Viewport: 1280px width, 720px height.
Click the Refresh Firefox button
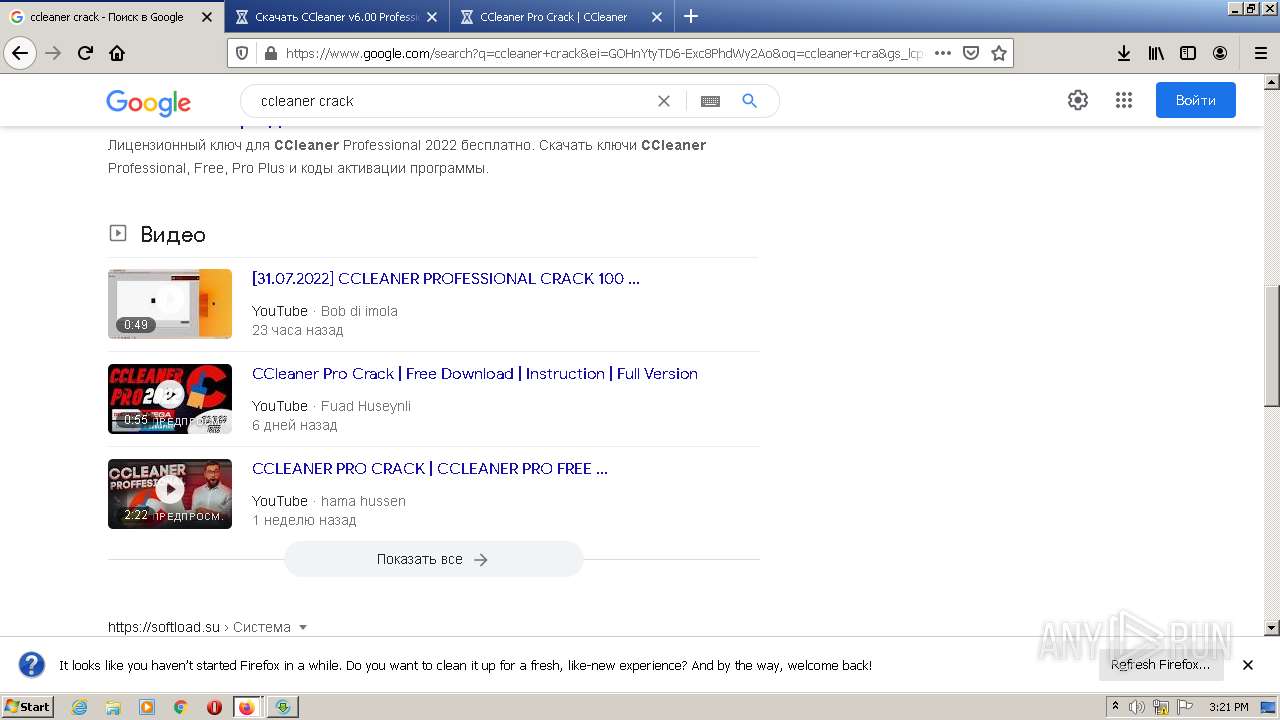(1160, 665)
